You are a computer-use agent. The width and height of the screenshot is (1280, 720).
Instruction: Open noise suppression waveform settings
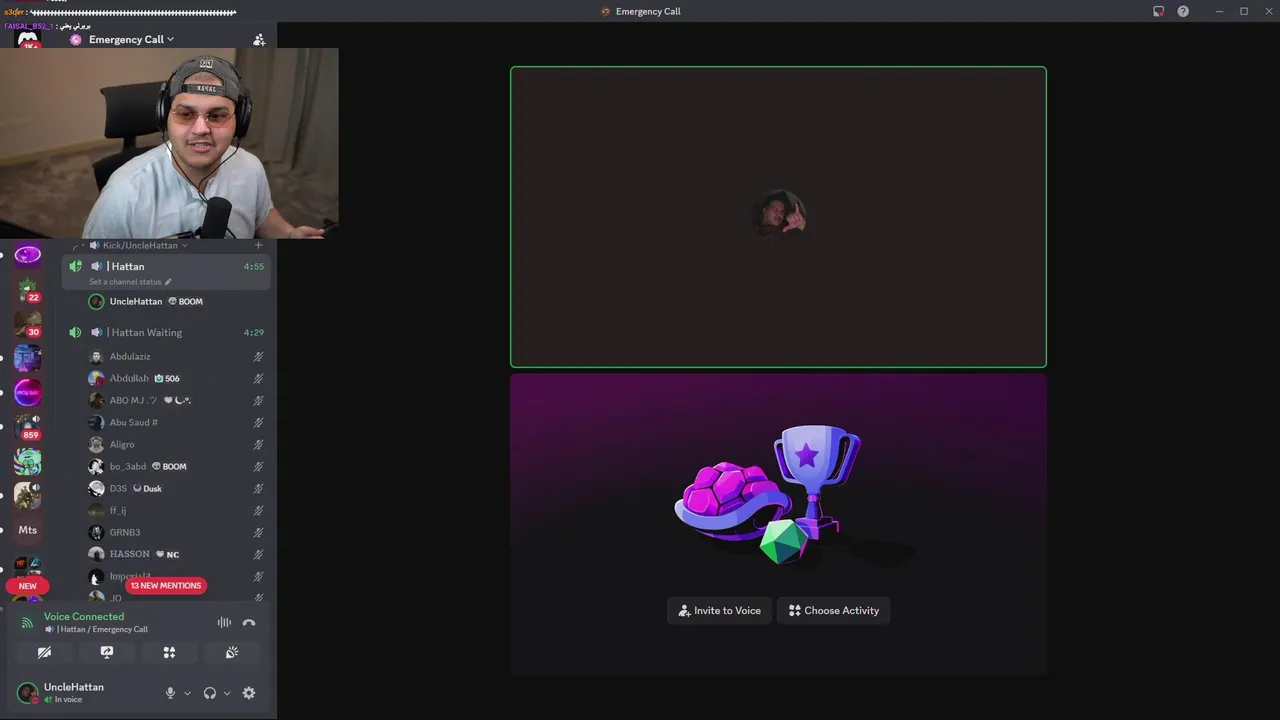click(224, 622)
